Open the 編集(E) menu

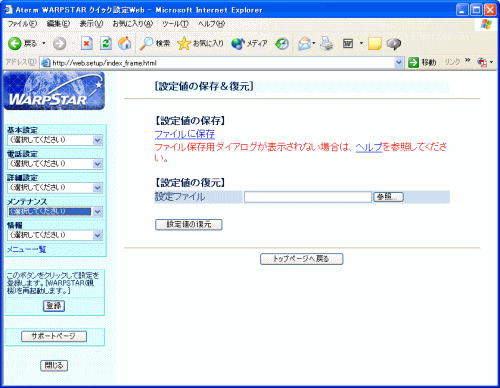pyautogui.click(x=58, y=24)
